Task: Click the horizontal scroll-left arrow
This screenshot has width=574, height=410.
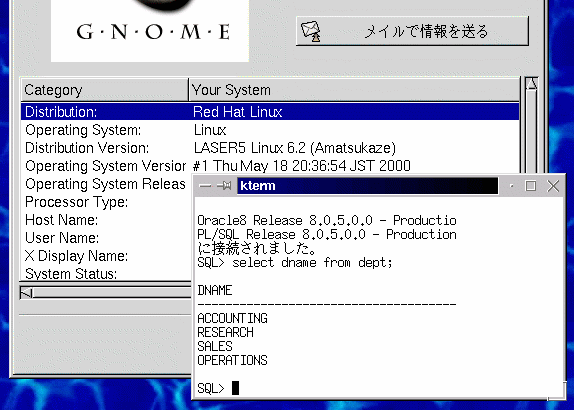Action: 26,293
